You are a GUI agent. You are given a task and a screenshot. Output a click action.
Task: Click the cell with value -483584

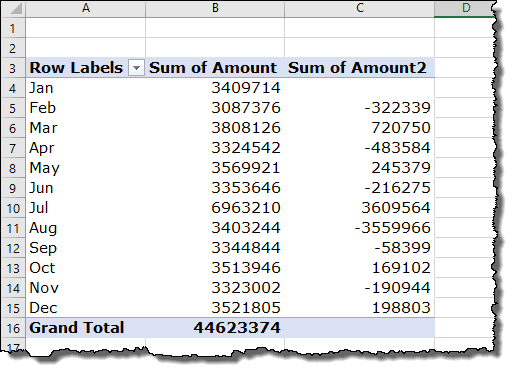359,148
